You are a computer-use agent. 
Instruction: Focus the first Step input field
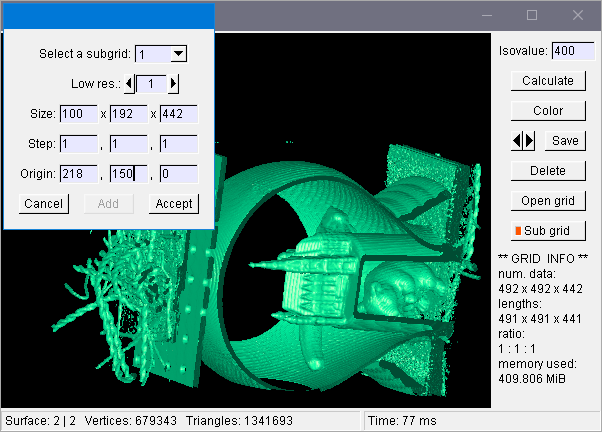click(x=78, y=144)
